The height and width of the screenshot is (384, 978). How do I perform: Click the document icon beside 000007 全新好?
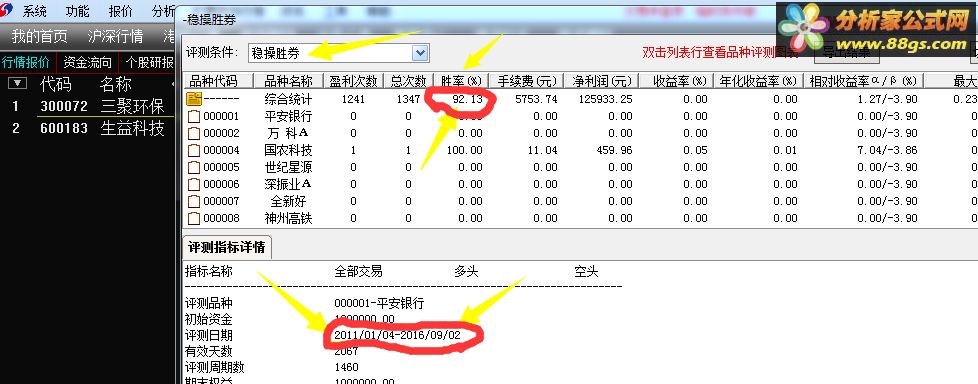coord(194,201)
